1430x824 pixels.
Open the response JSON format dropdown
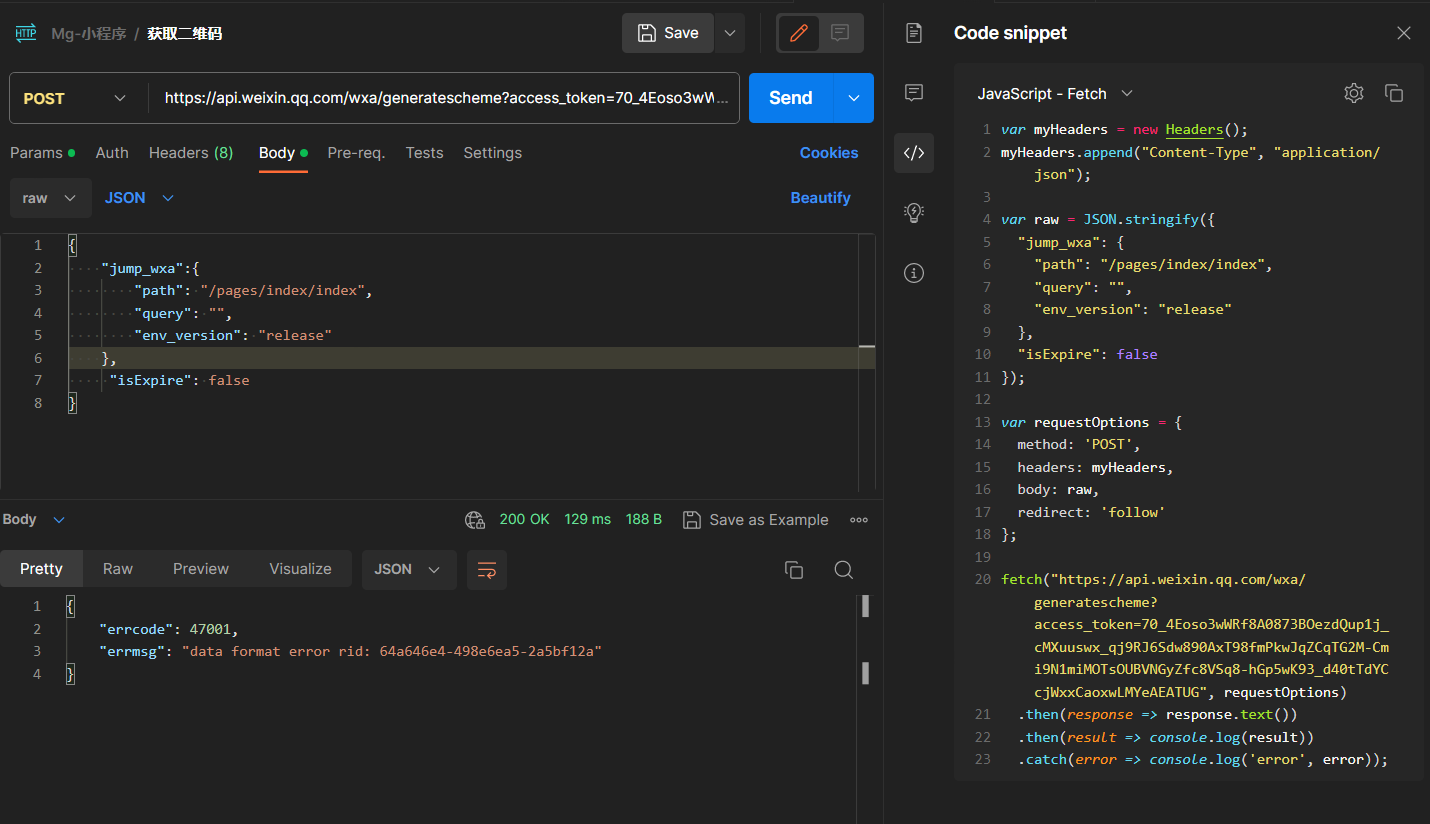point(409,569)
